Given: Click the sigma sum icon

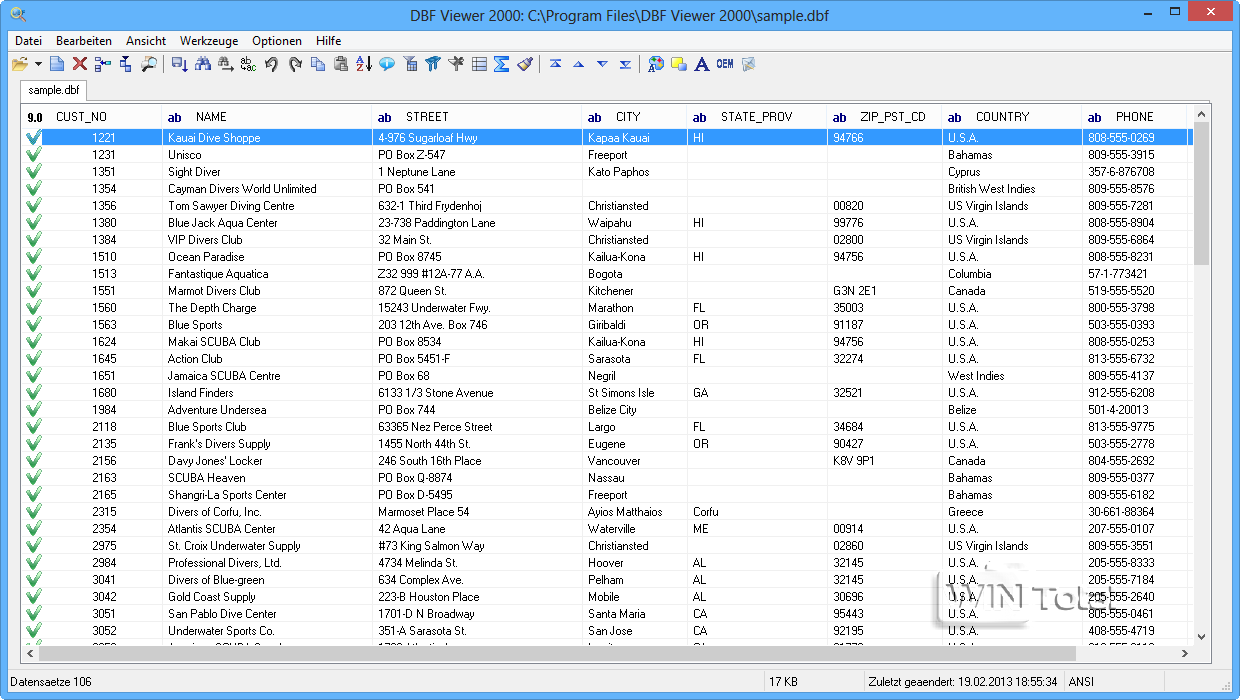Looking at the screenshot, I should (502, 64).
